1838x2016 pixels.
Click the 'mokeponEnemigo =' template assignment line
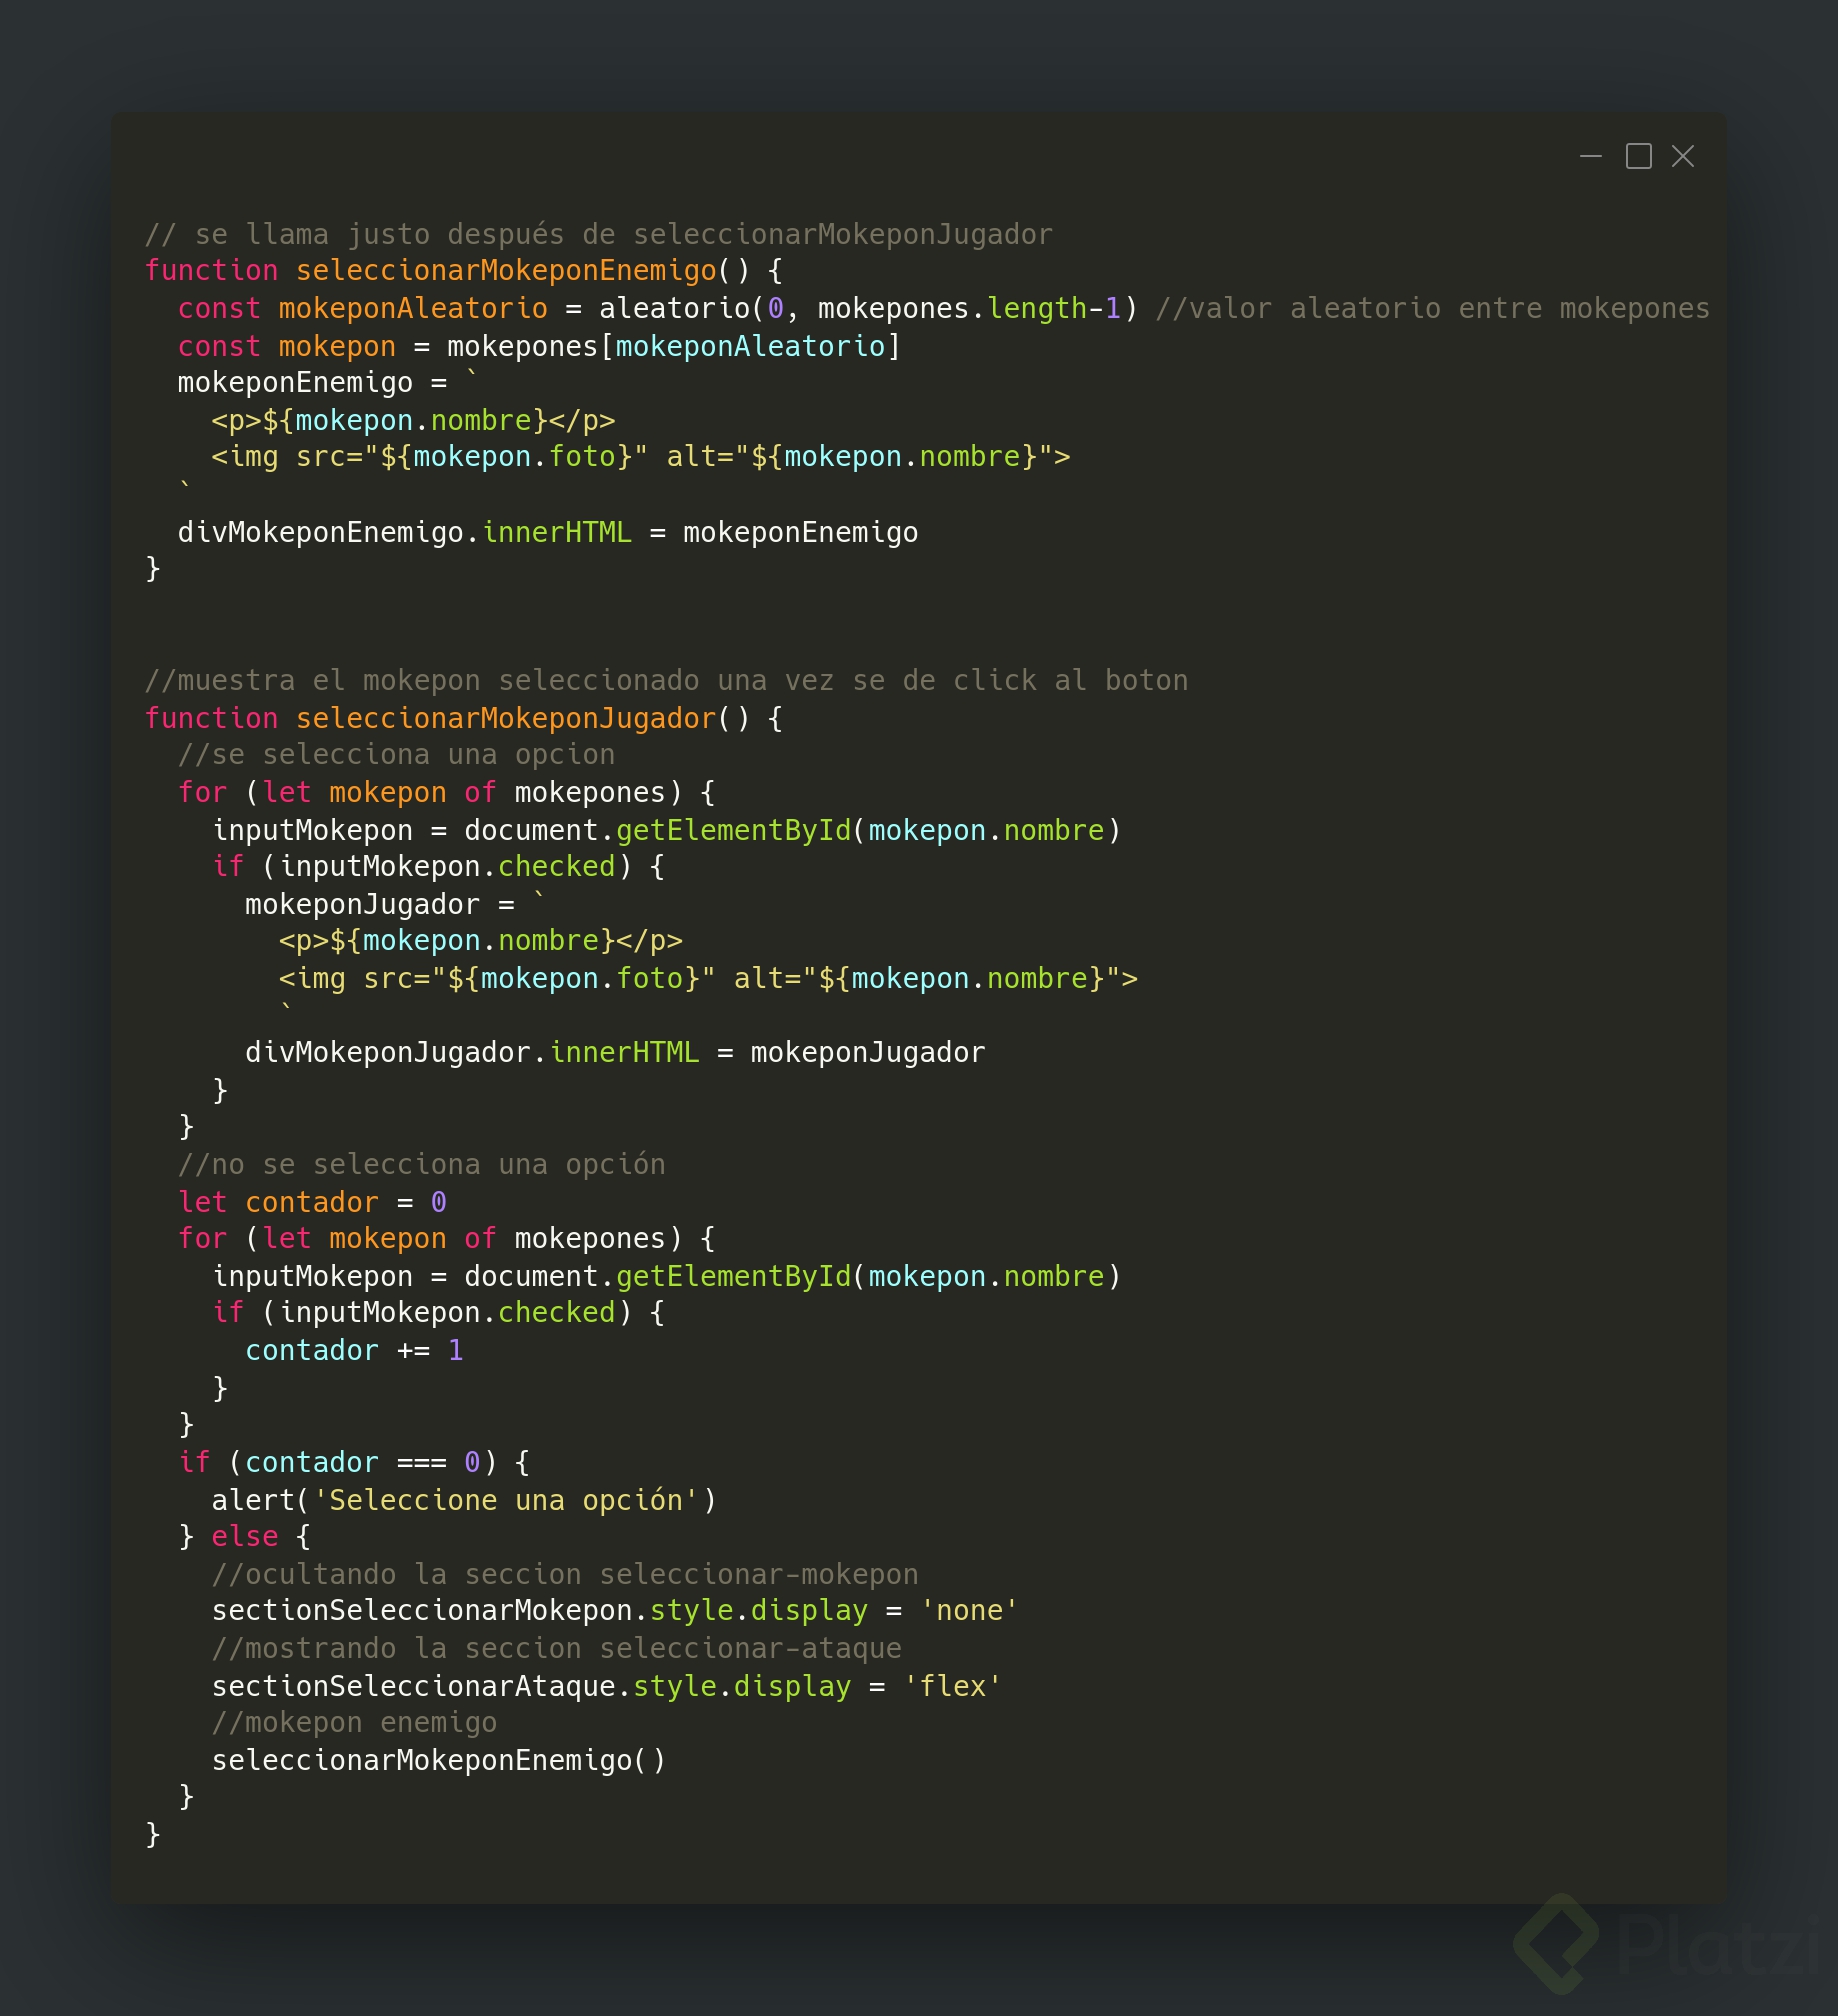point(328,382)
